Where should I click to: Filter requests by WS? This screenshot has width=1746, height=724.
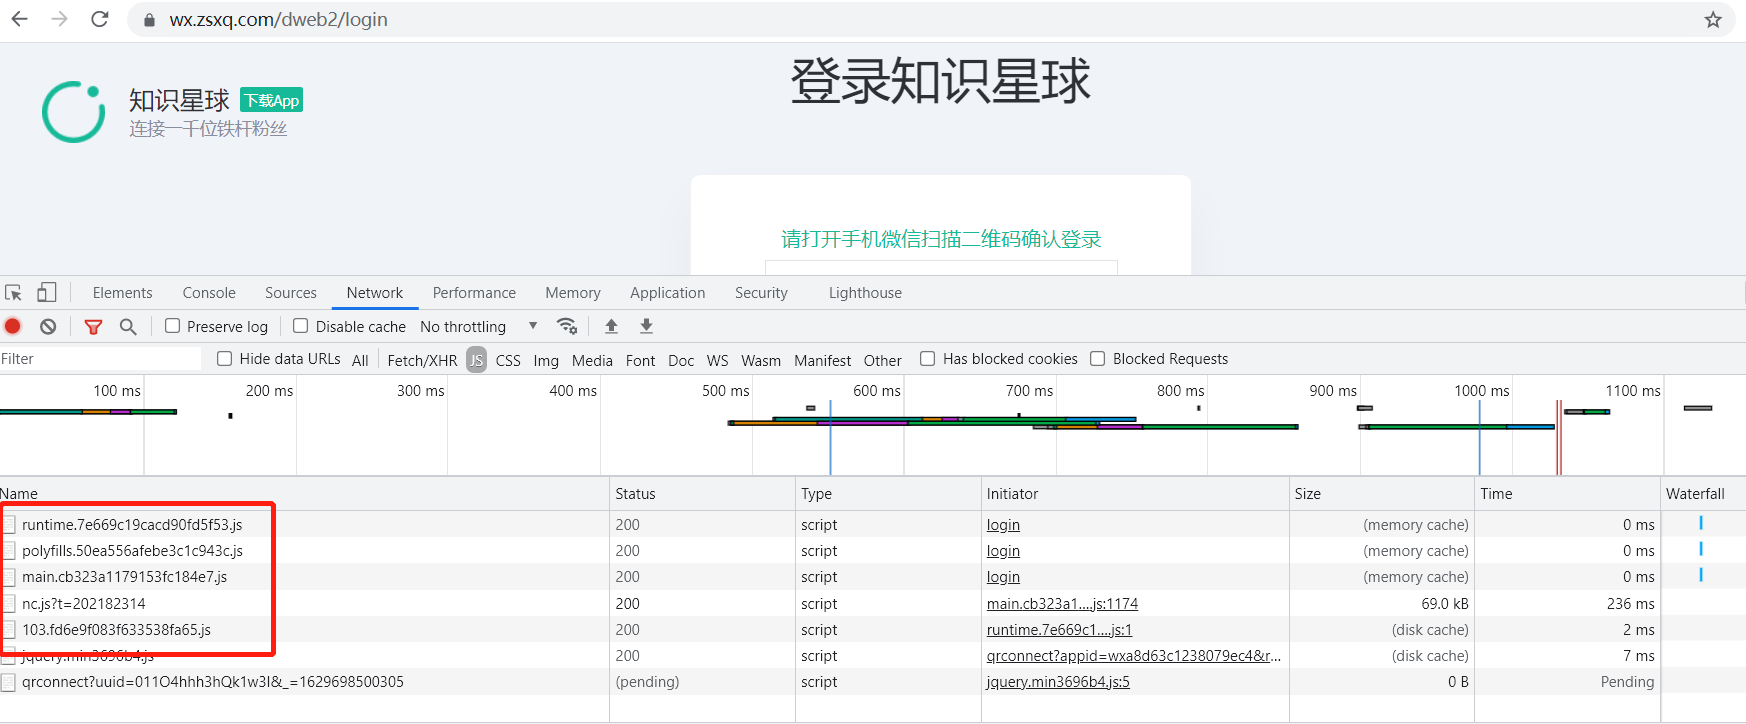(x=717, y=361)
